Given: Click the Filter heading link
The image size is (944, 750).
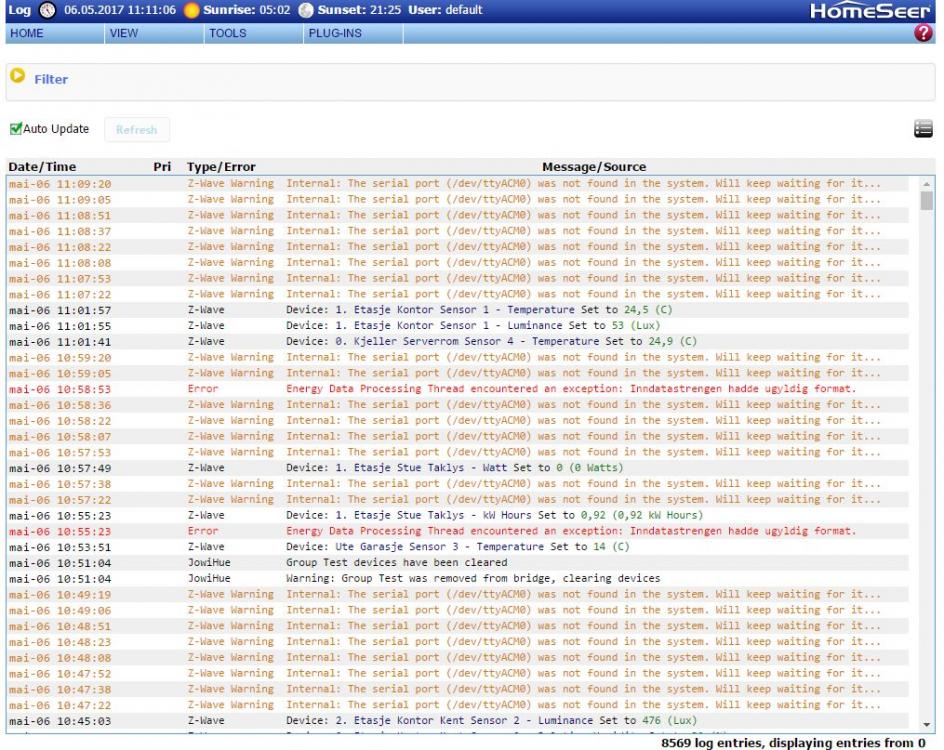Looking at the screenshot, I should pyautogui.click(x=51, y=79).
